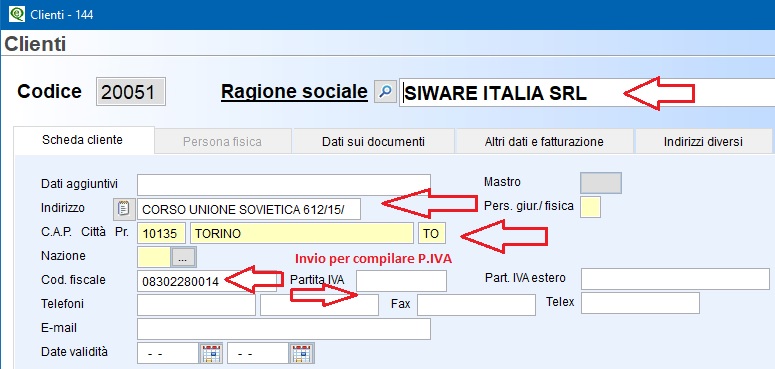
Task: Open the Indirizzi diversi tab
Action: pos(704,142)
